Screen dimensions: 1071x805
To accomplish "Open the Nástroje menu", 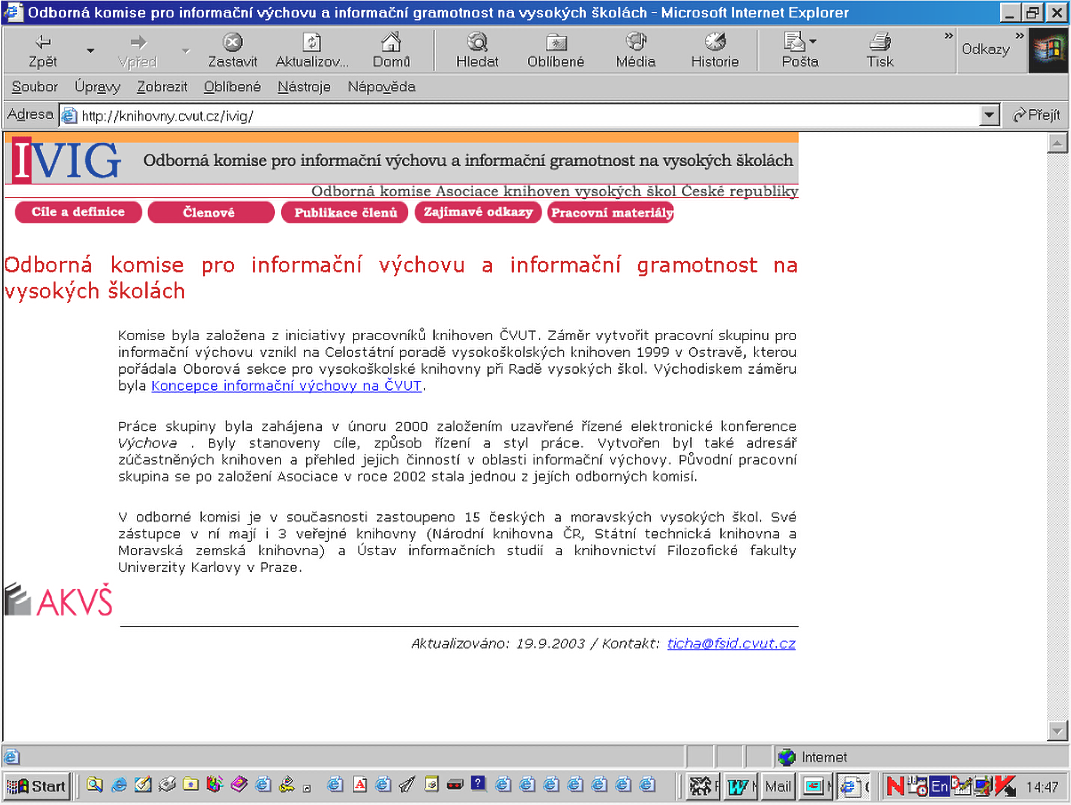I will coord(304,87).
